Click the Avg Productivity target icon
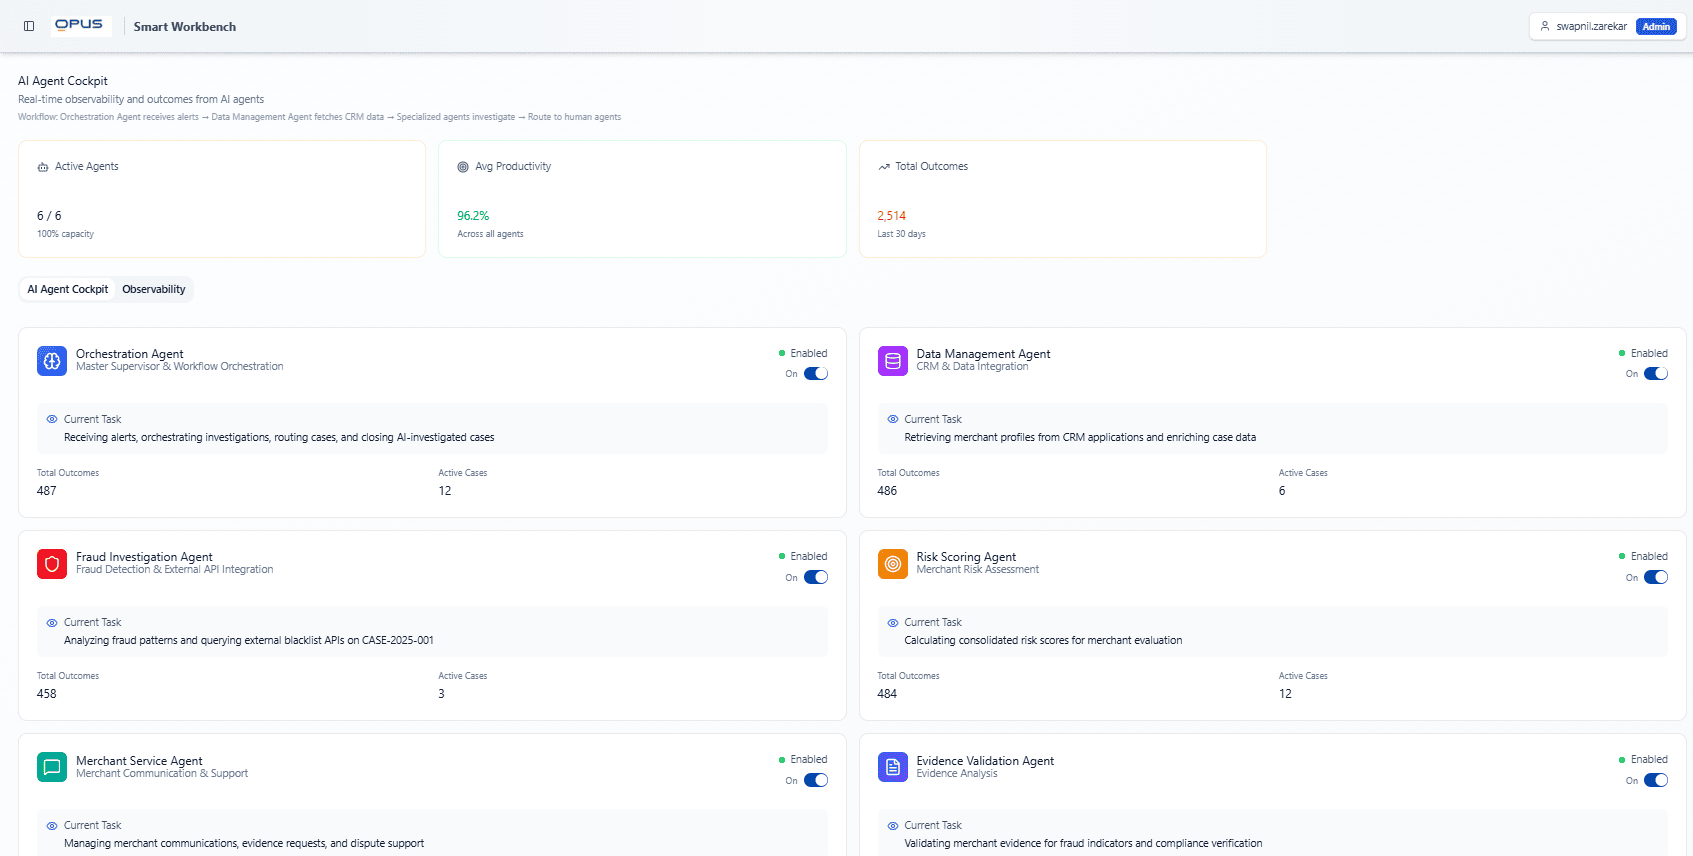This screenshot has width=1693, height=856. [463, 167]
